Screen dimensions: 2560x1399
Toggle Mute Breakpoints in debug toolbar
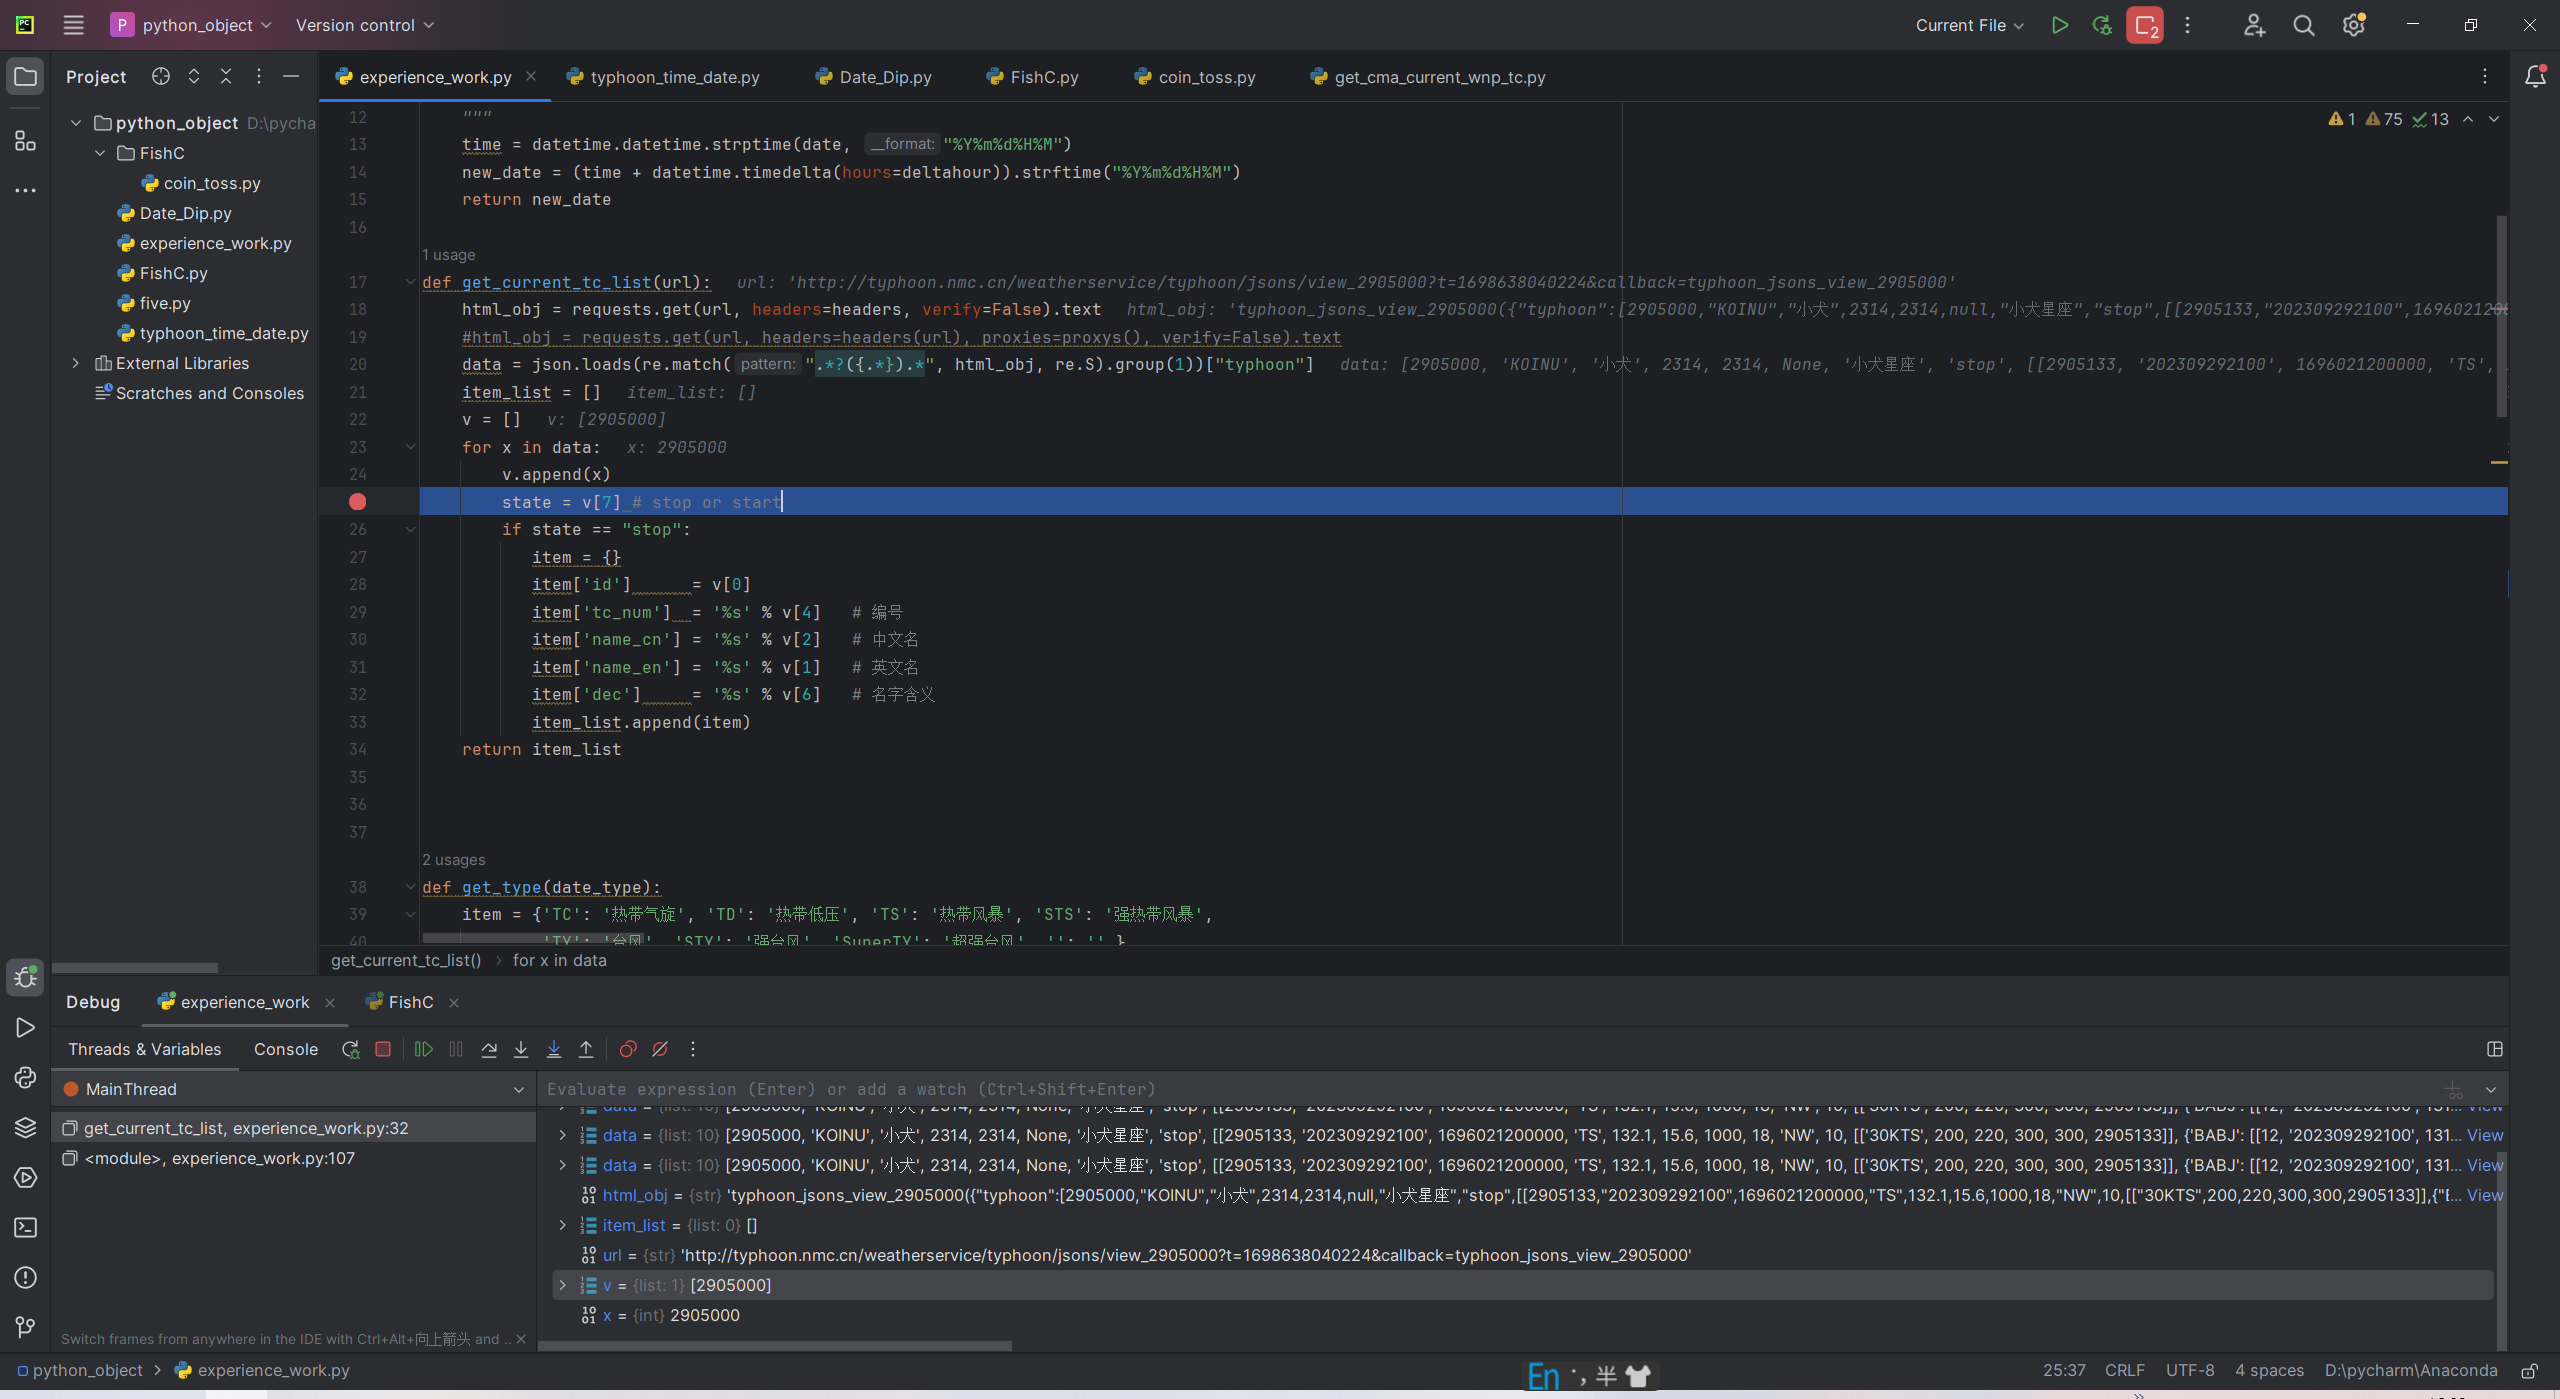660,1049
